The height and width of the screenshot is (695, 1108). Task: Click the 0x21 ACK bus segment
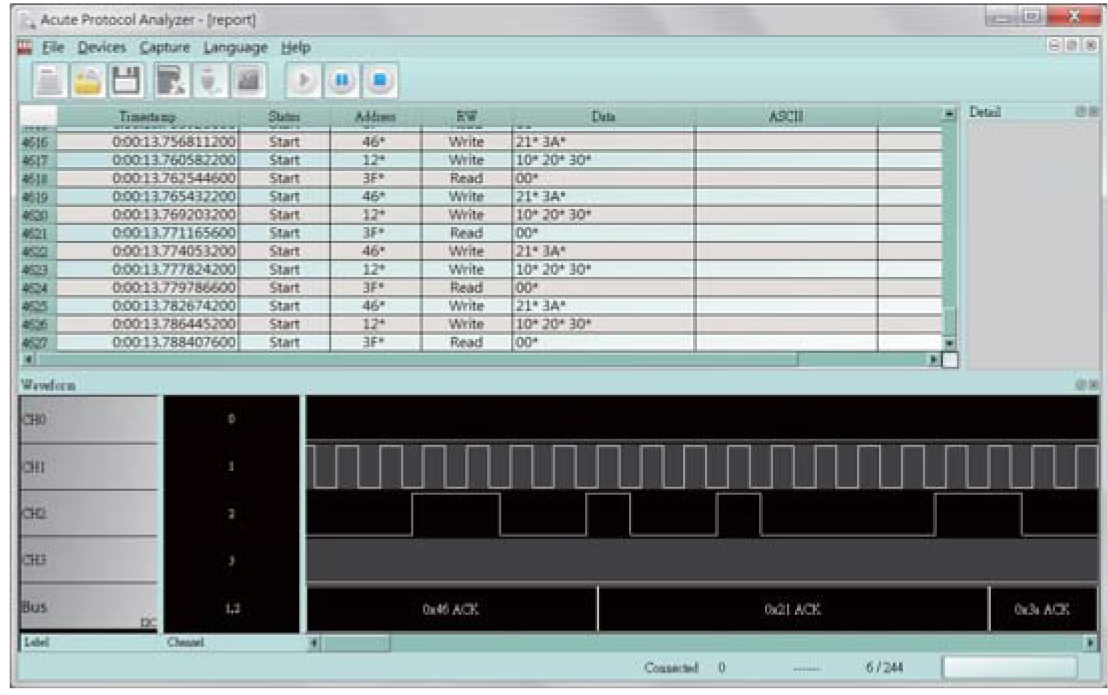[x=793, y=609]
